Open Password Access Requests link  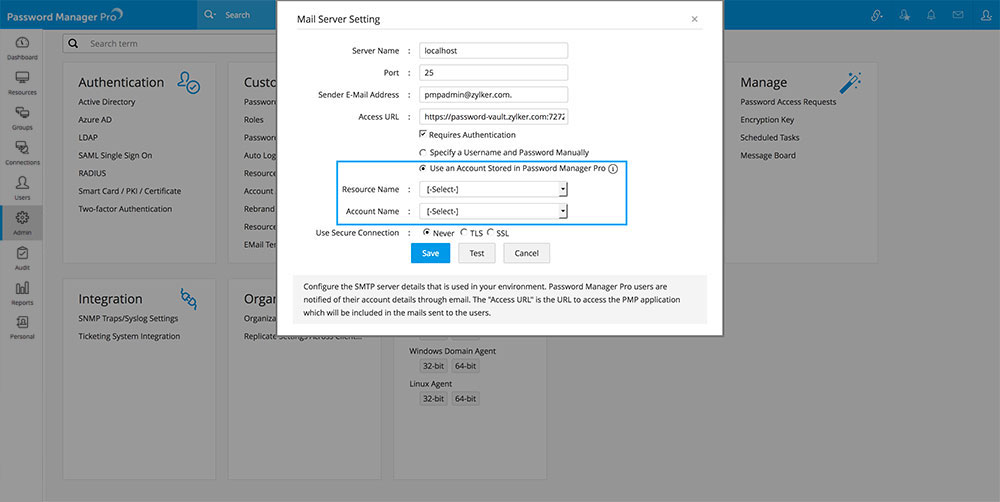pyautogui.click(x=788, y=101)
